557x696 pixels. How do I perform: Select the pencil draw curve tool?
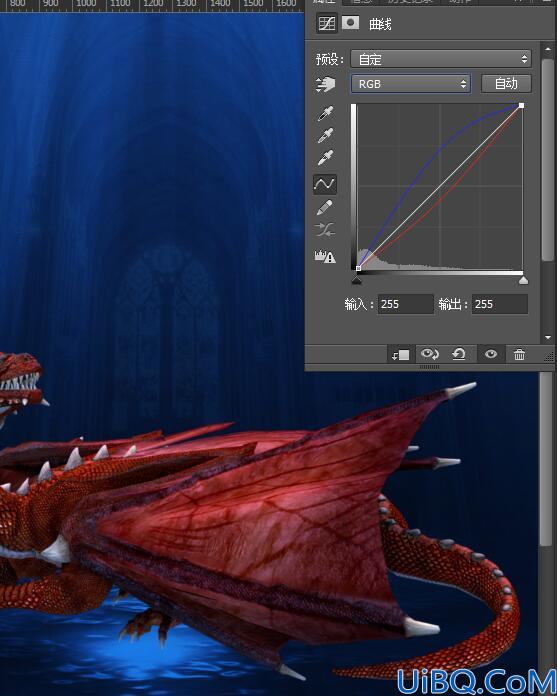[x=325, y=207]
